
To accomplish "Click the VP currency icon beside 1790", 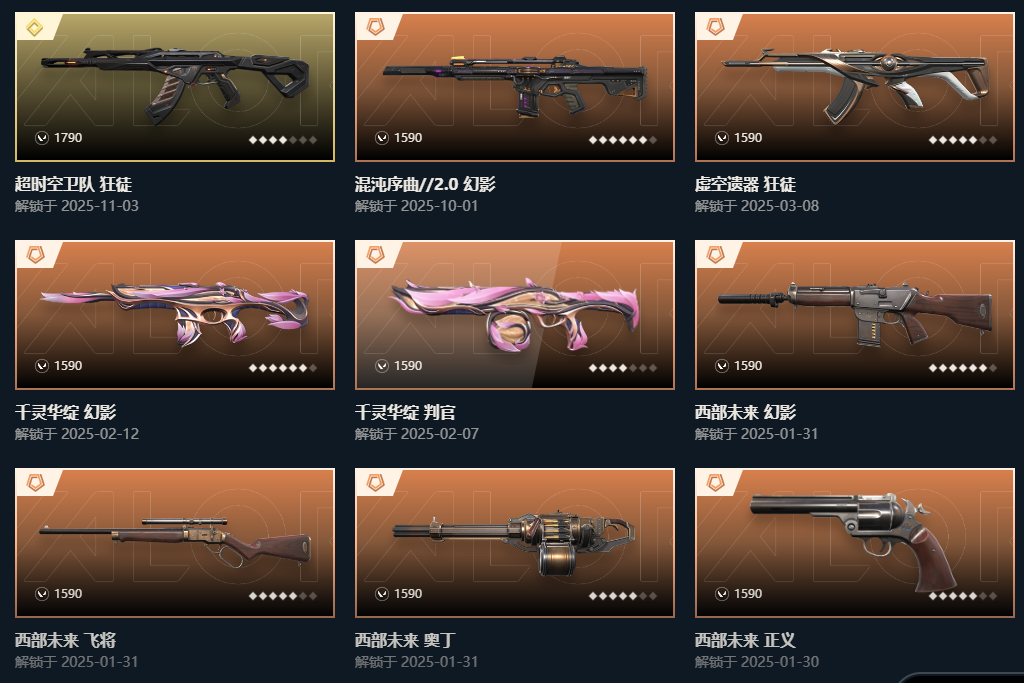I will pyautogui.click(x=42, y=138).
